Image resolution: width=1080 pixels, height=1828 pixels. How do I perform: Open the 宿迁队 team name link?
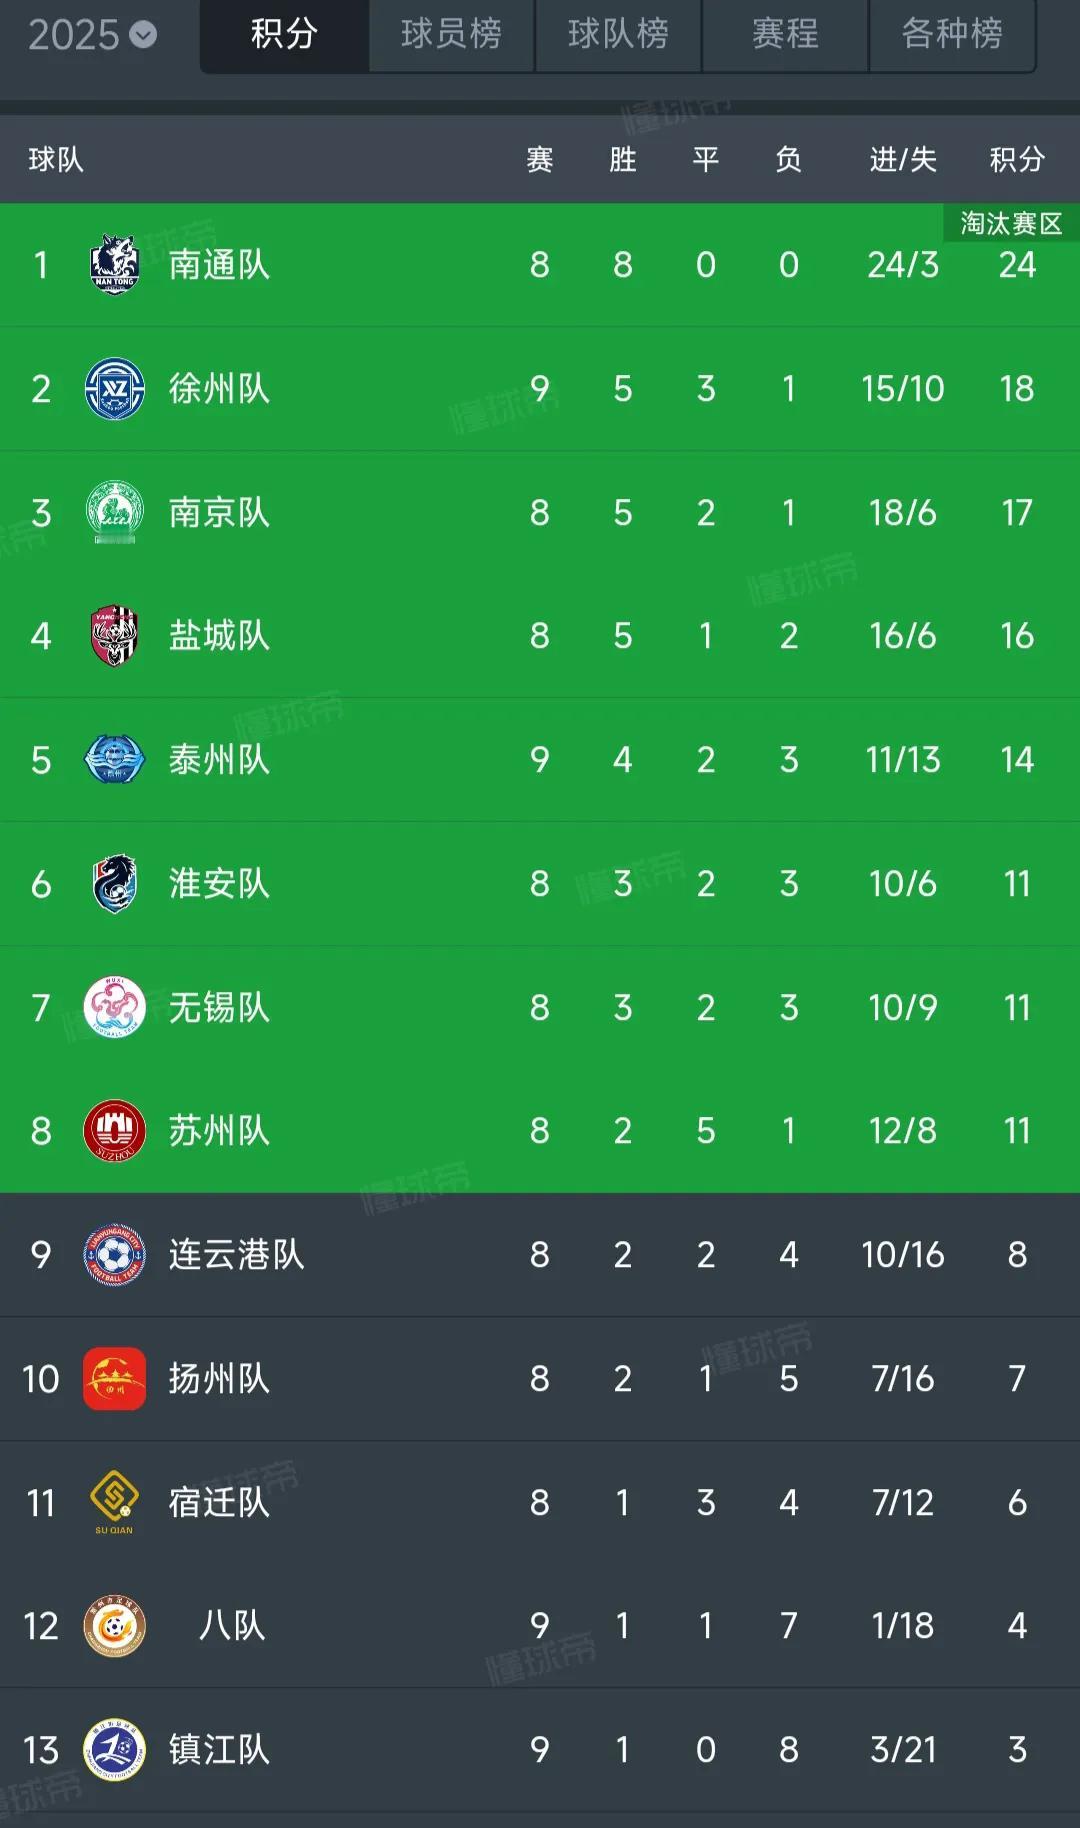219,1502
